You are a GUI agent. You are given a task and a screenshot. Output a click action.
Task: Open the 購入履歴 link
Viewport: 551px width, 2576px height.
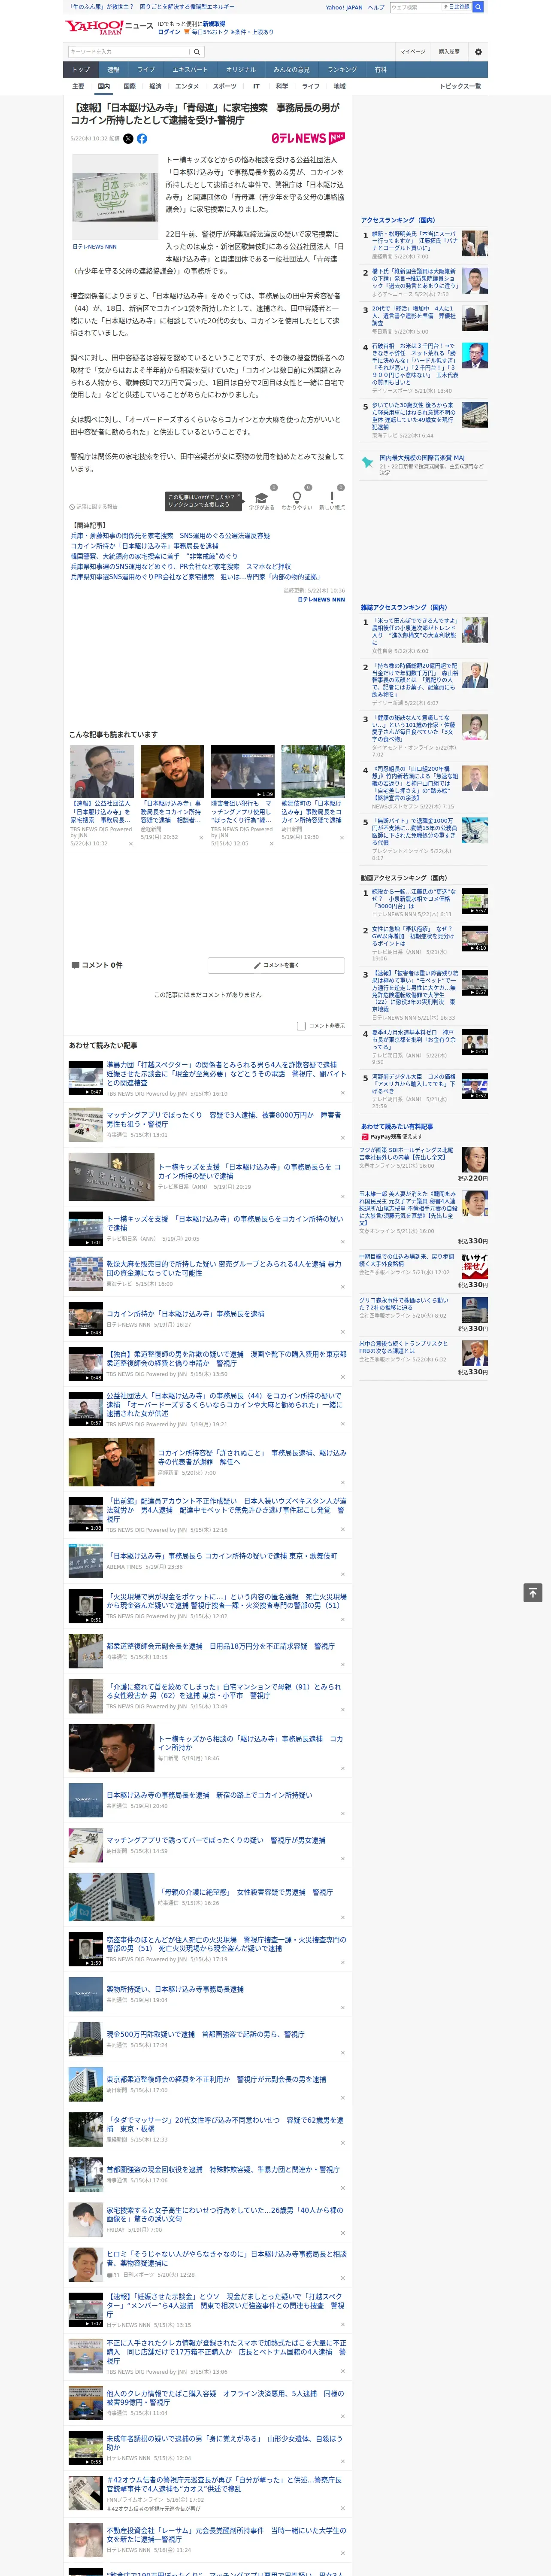coord(449,51)
